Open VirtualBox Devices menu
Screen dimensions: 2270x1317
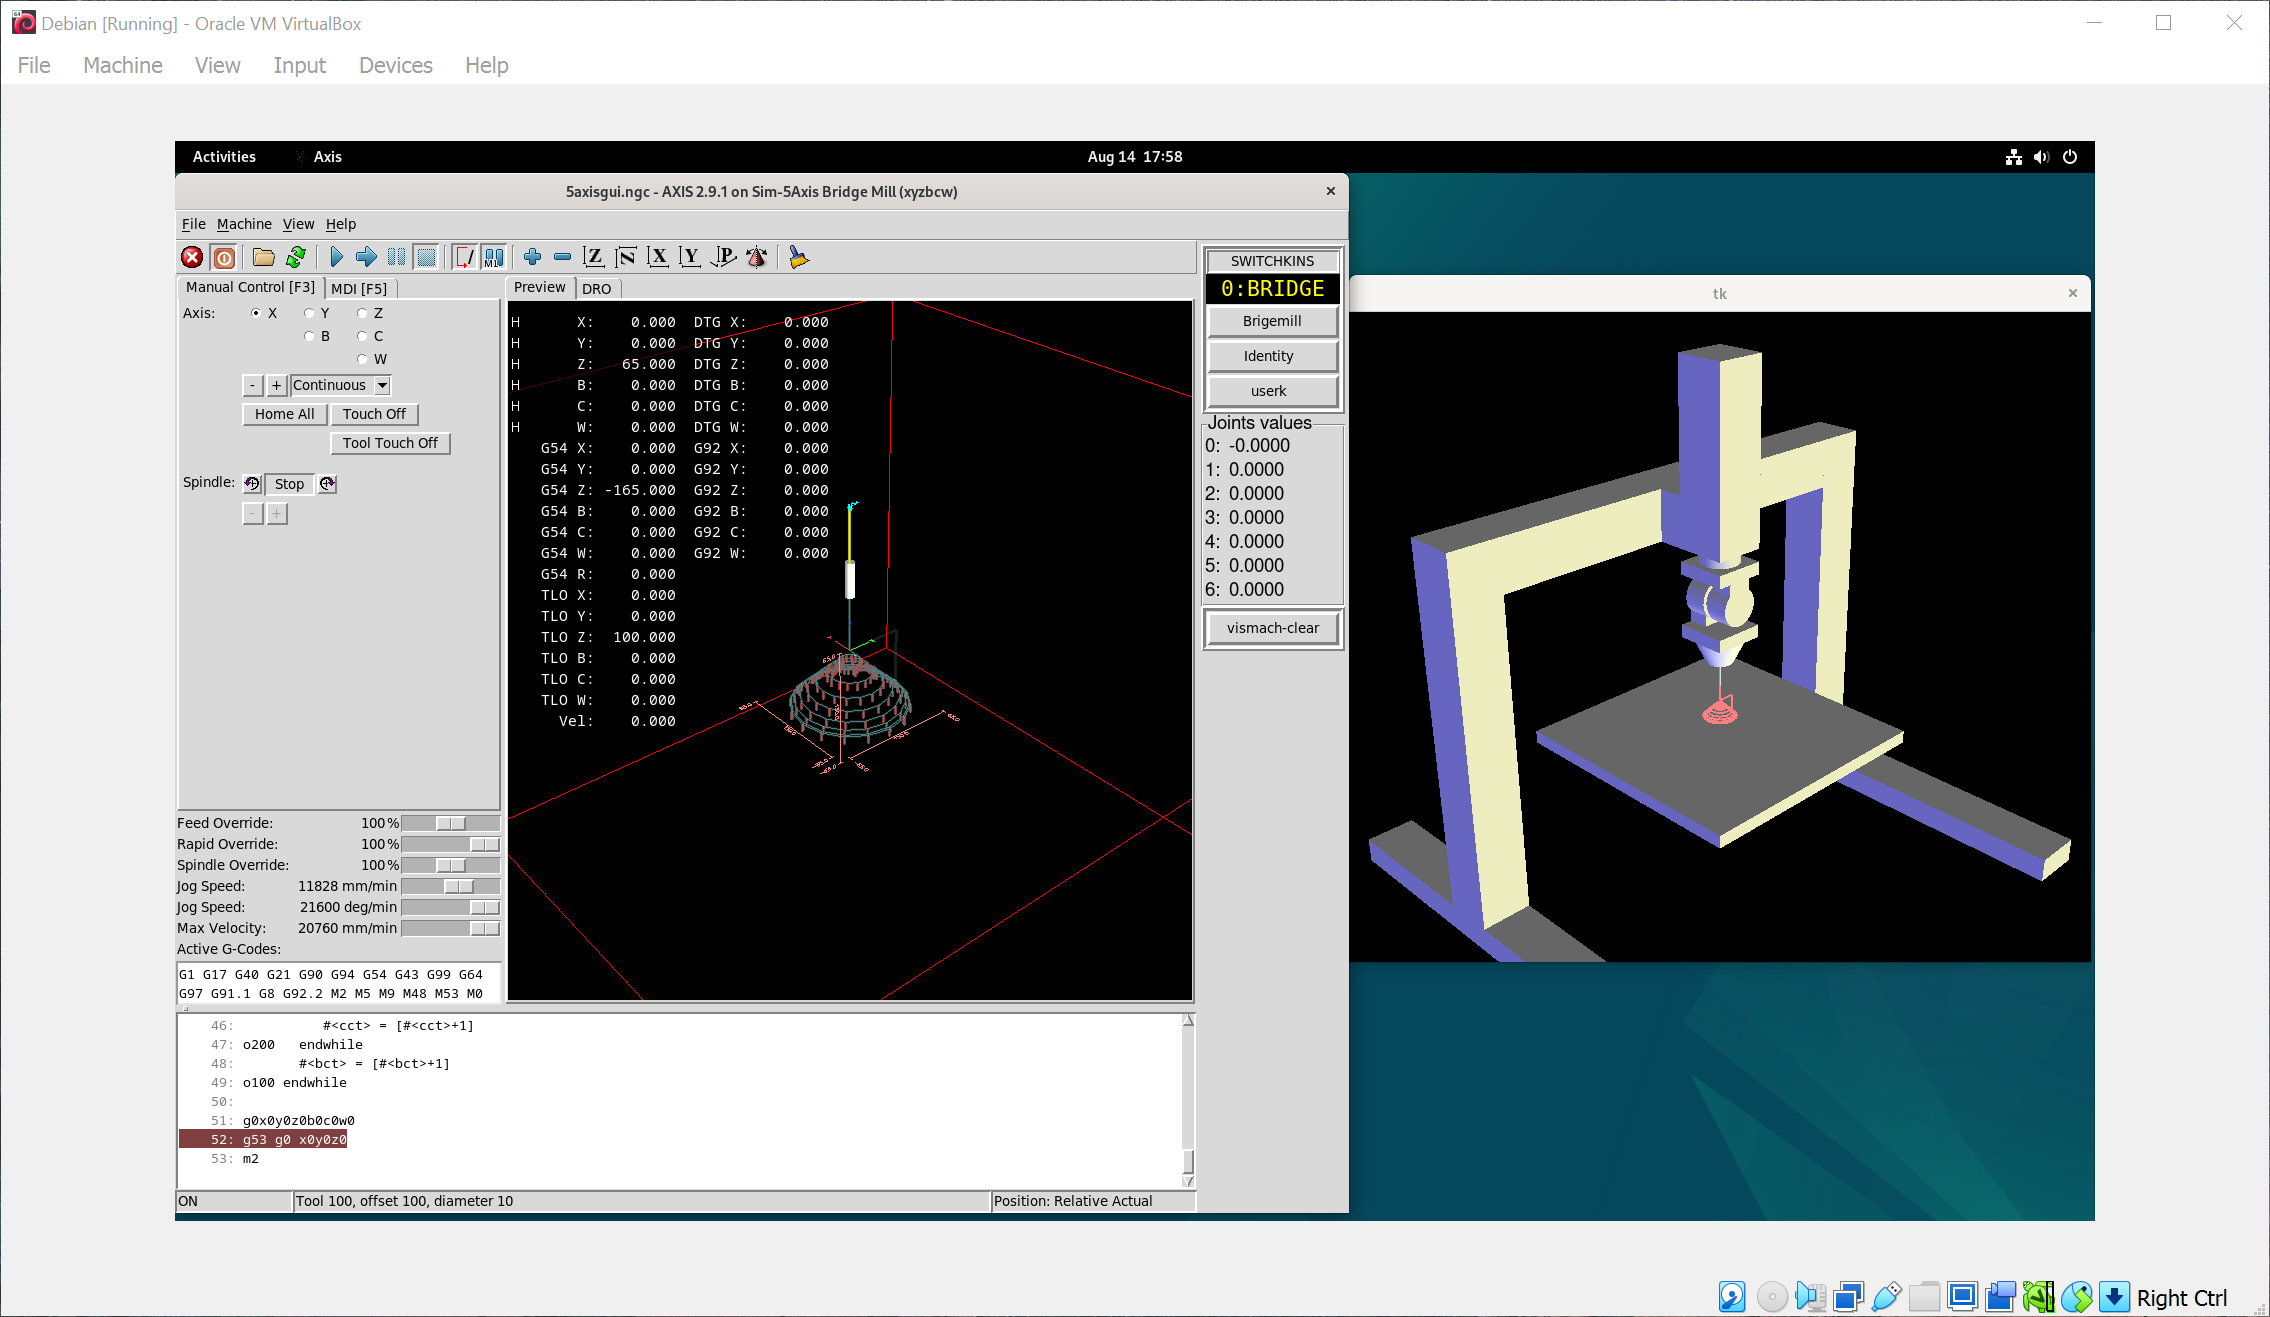point(396,65)
